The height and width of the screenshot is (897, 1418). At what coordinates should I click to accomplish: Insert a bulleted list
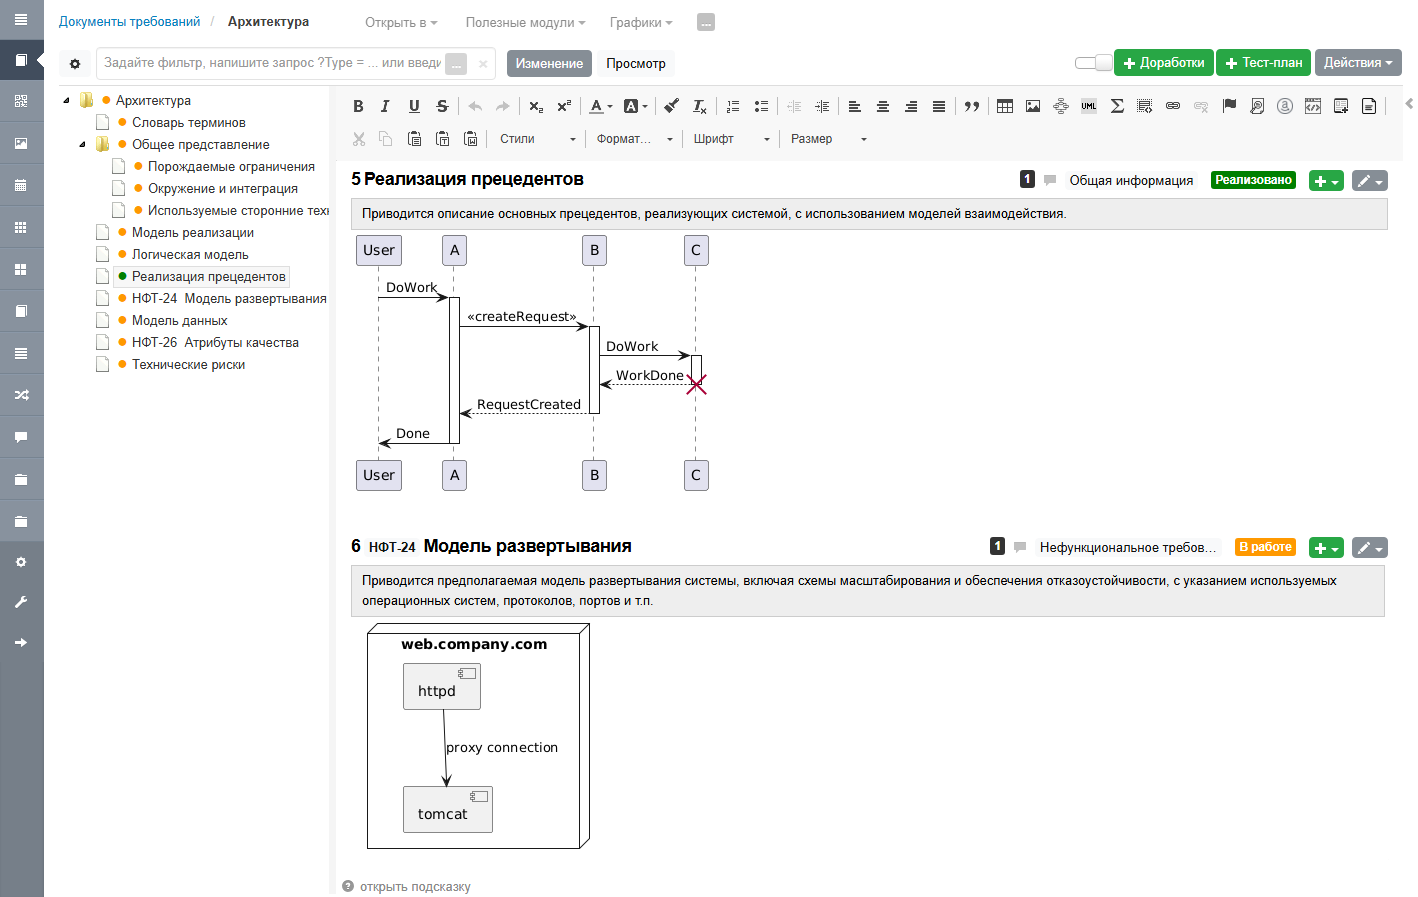click(761, 106)
